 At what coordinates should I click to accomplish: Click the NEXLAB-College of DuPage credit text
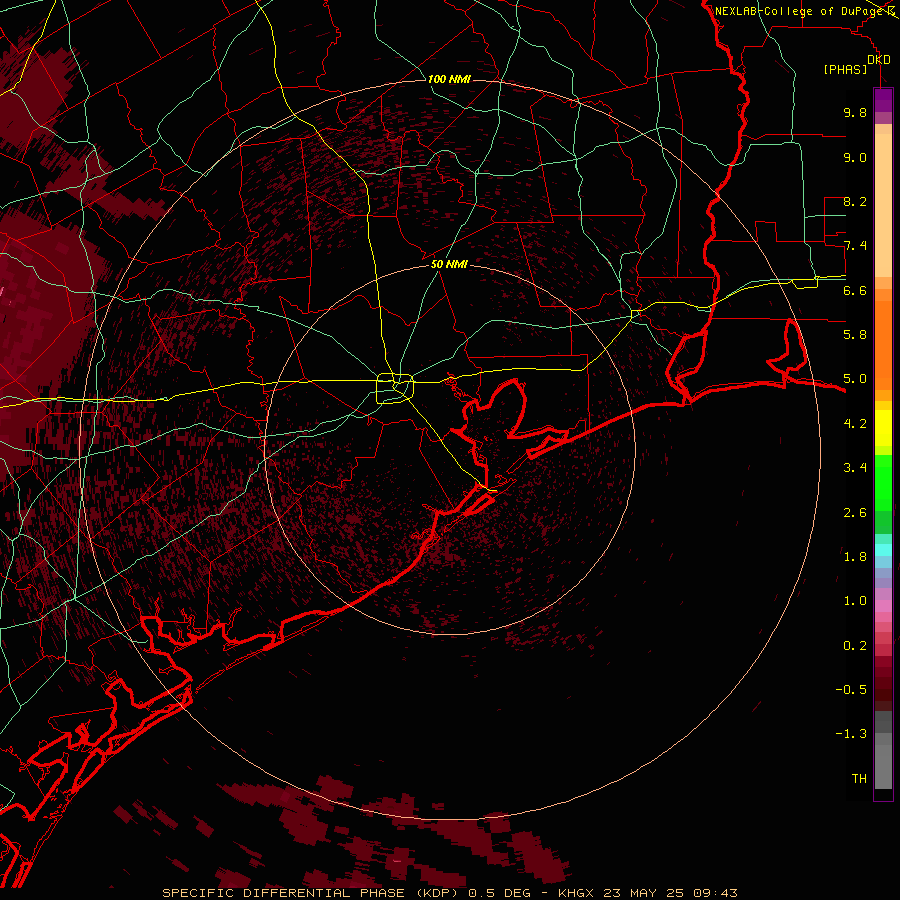pyautogui.click(x=801, y=11)
